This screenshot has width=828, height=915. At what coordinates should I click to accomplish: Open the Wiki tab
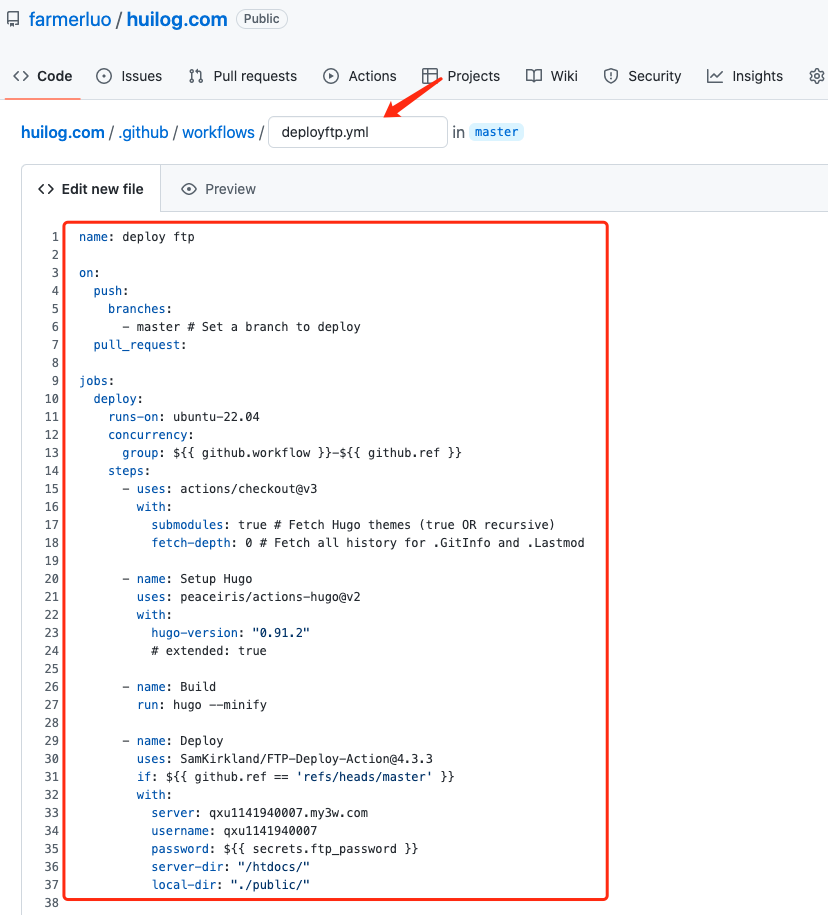564,76
